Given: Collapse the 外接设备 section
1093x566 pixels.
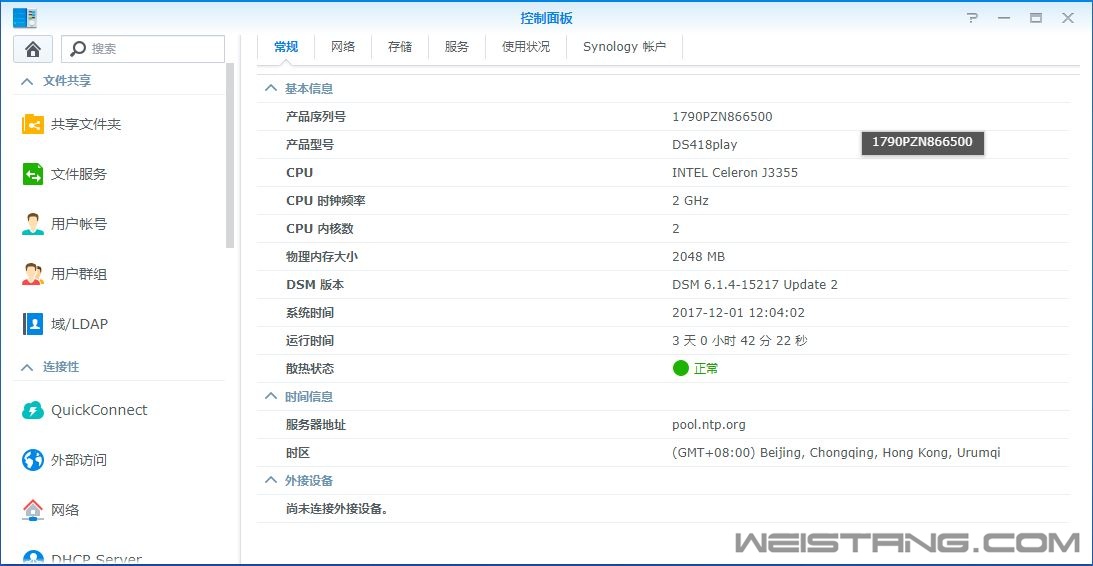Looking at the screenshot, I should pyautogui.click(x=270, y=480).
